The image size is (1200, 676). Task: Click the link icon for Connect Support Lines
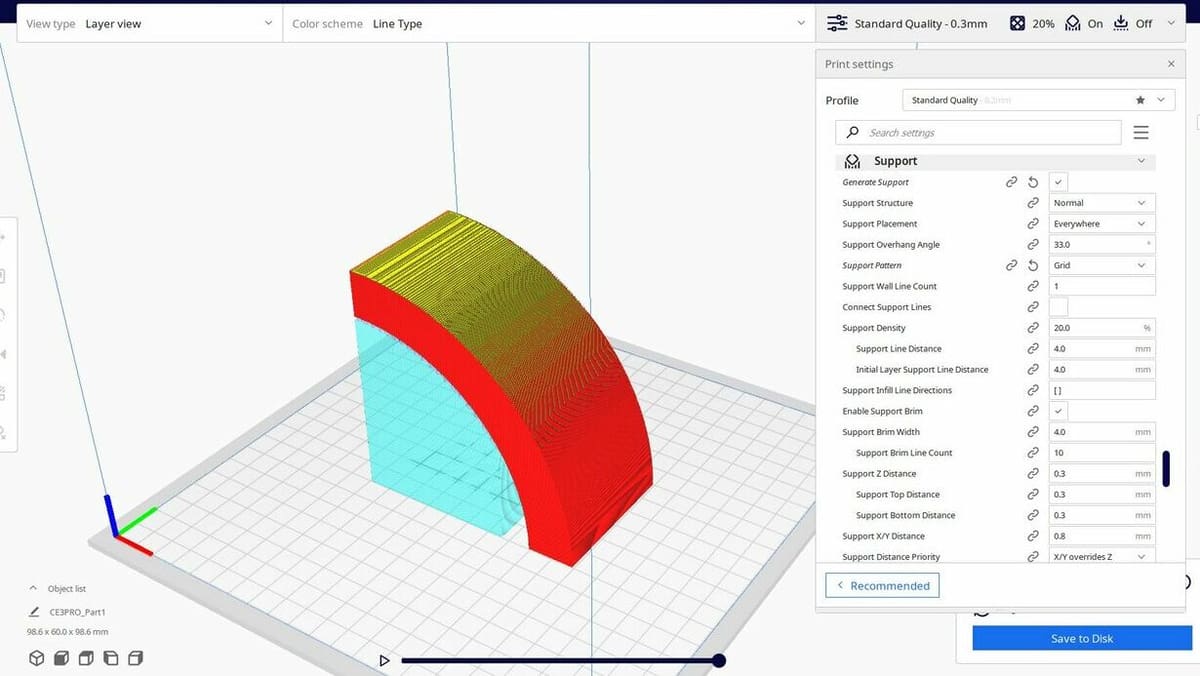(x=1033, y=307)
